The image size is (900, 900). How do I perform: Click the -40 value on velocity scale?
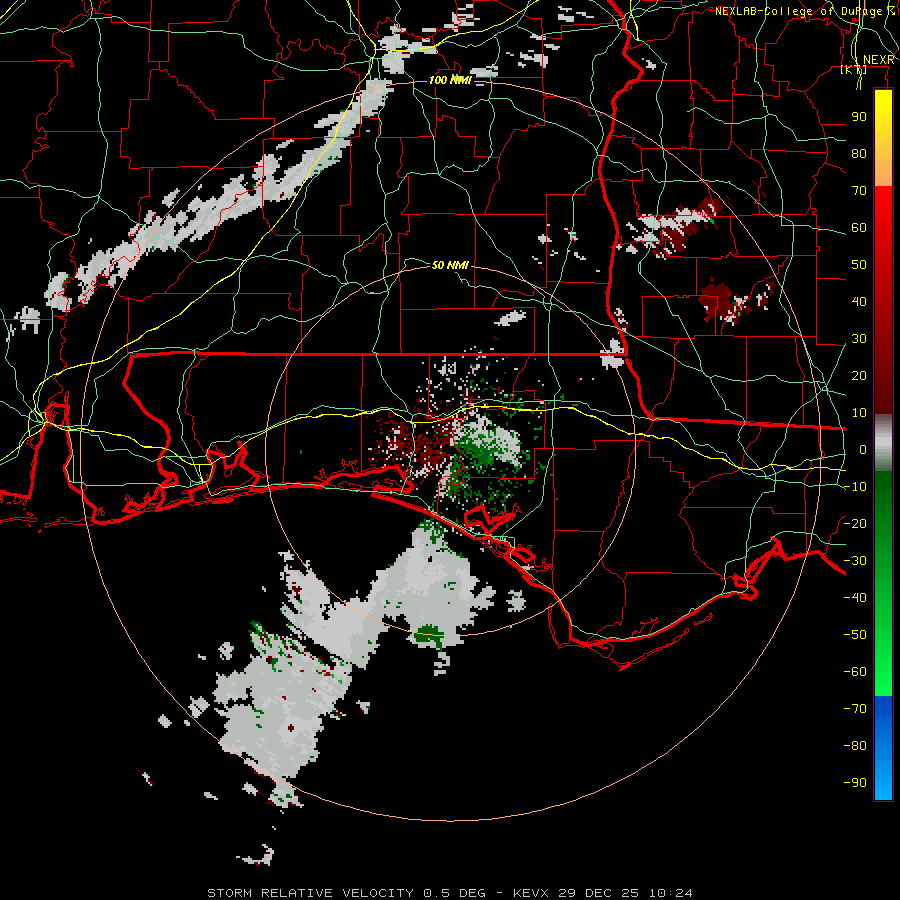[855, 598]
